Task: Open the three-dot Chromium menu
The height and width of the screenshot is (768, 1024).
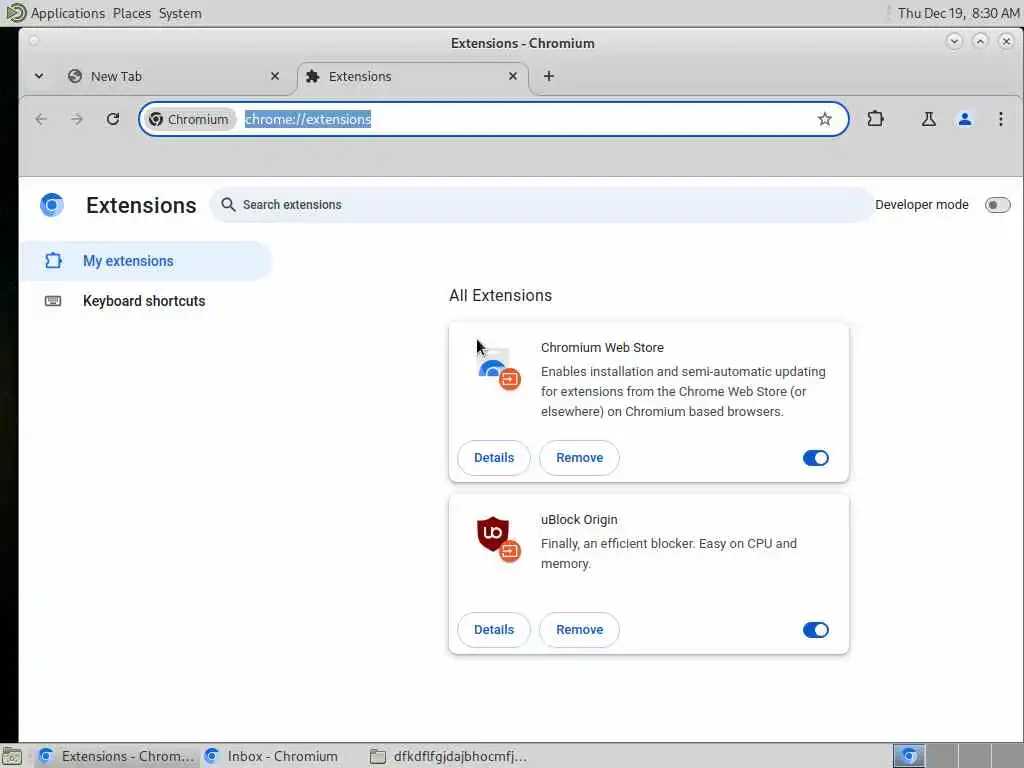Action: [1000, 119]
